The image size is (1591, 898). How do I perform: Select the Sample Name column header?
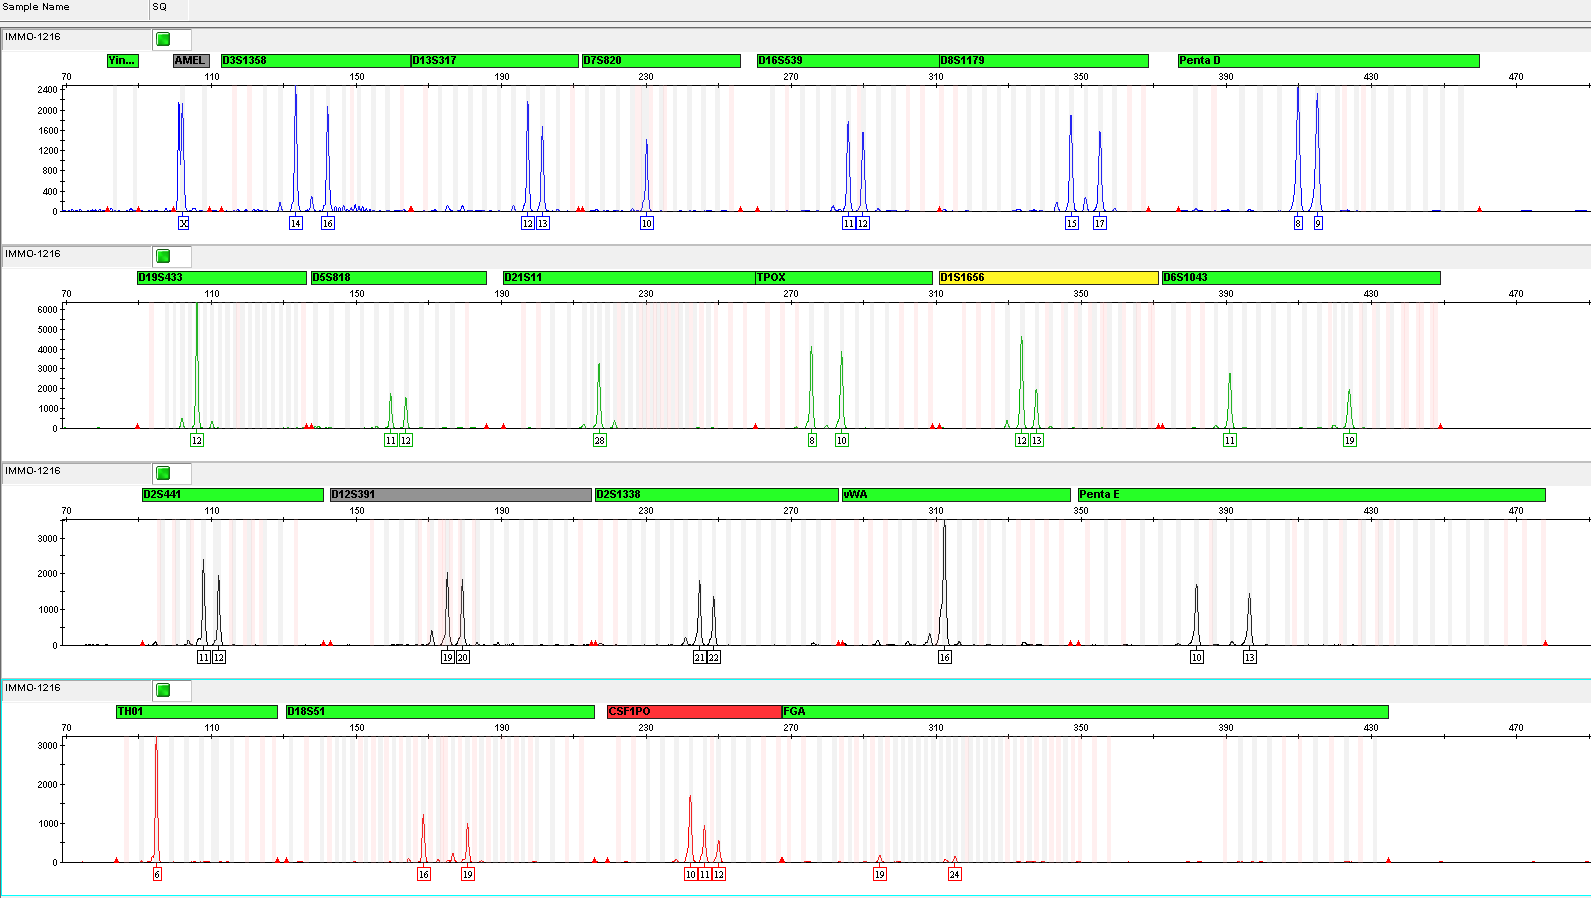click(74, 7)
